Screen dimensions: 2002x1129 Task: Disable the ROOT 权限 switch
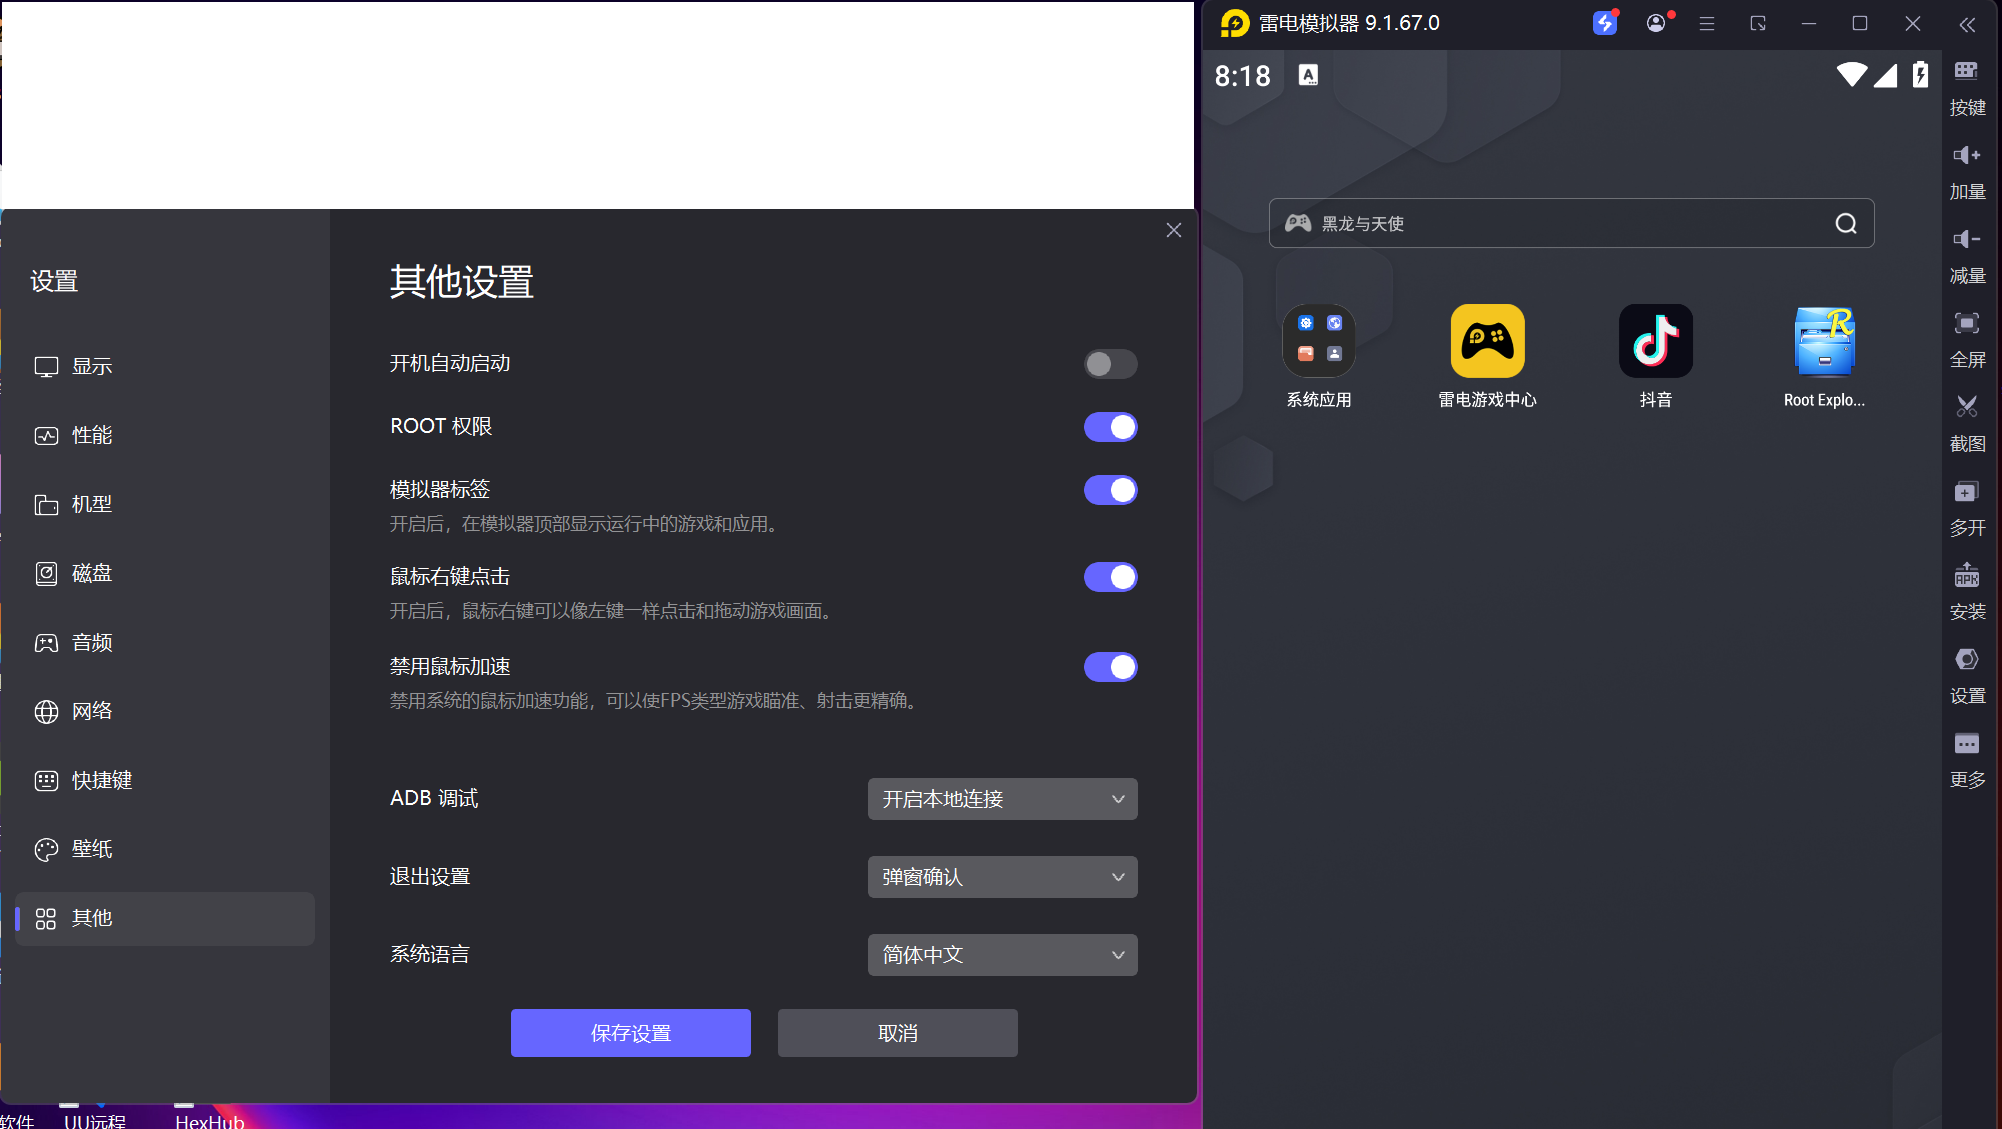(1110, 427)
